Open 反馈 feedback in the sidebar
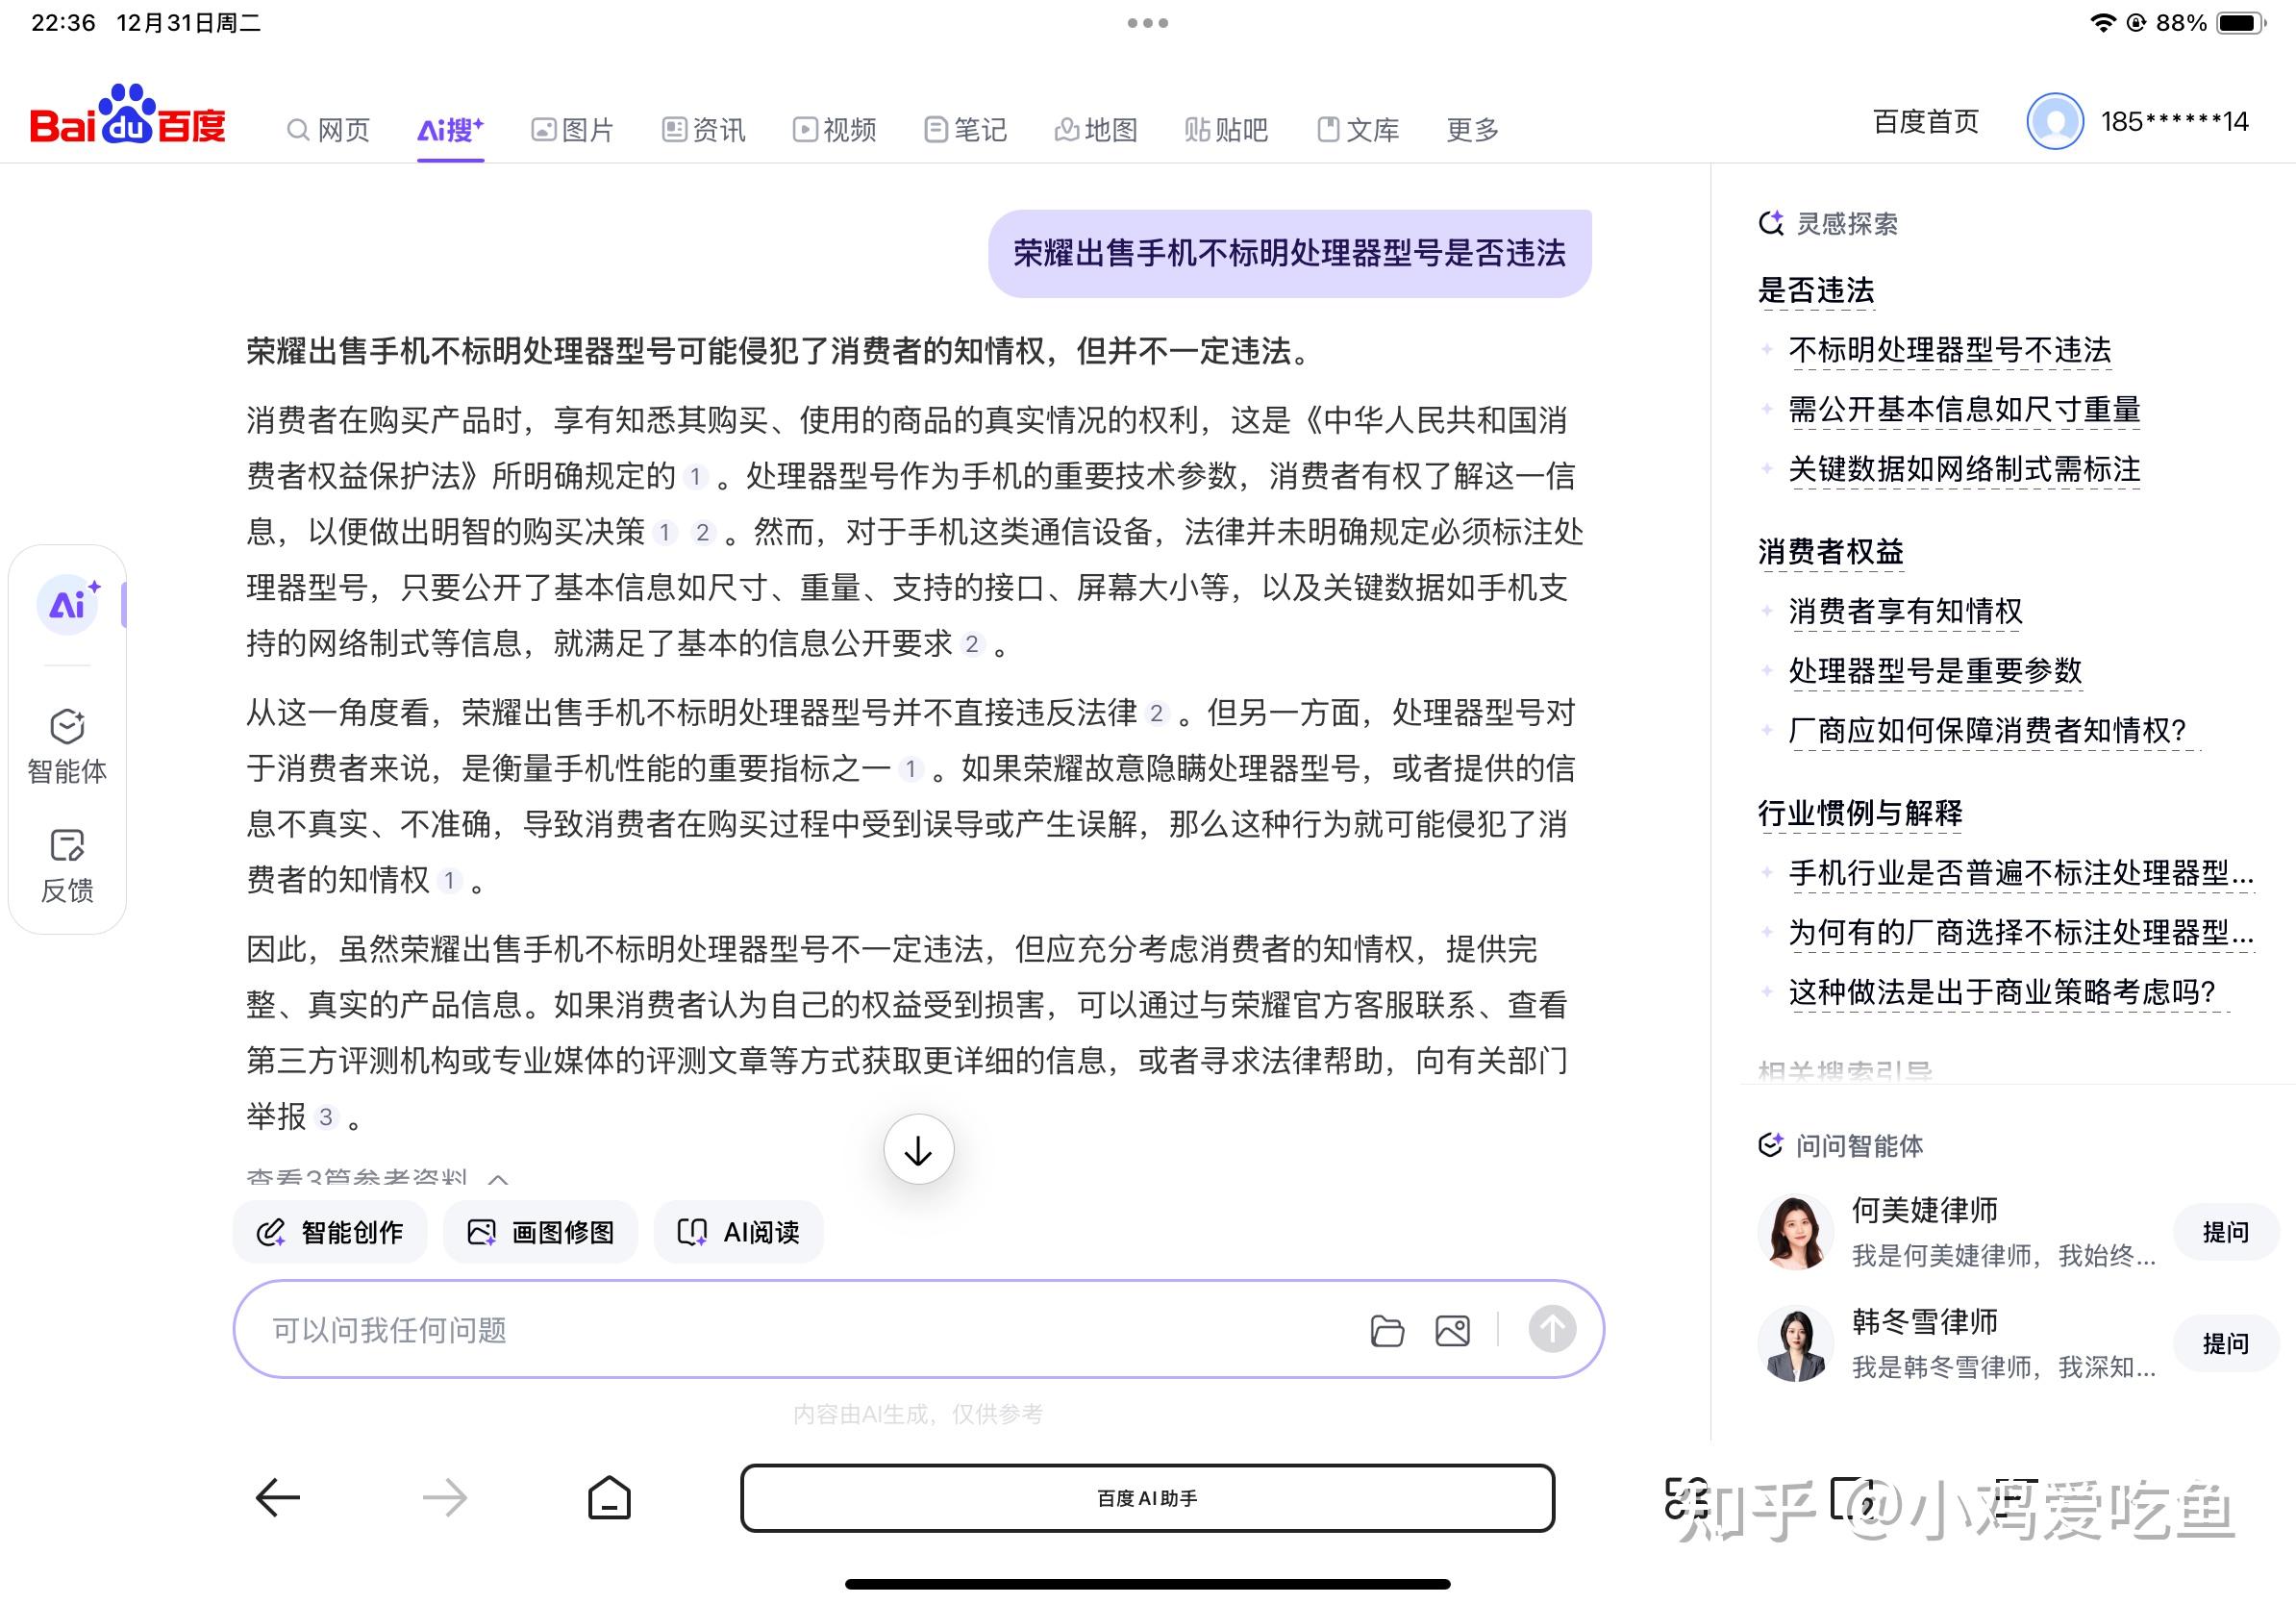 click(67, 866)
